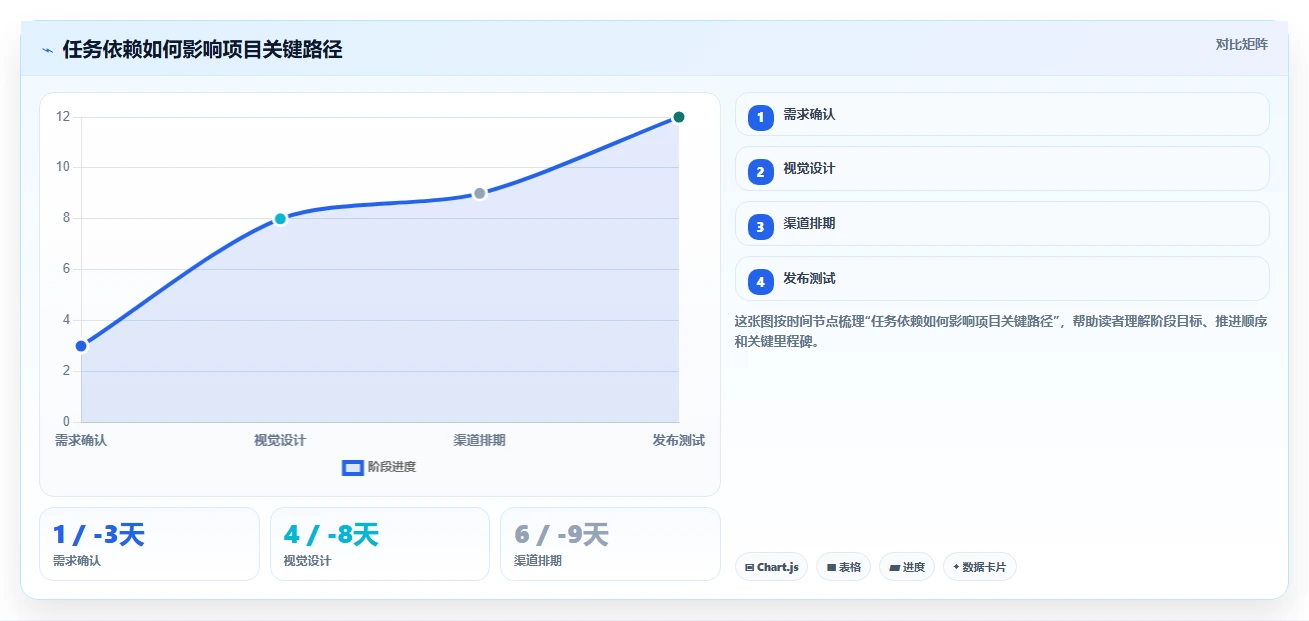Click the x-axis label 渠道排期
The image size is (1309, 621).
click(x=479, y=441)
